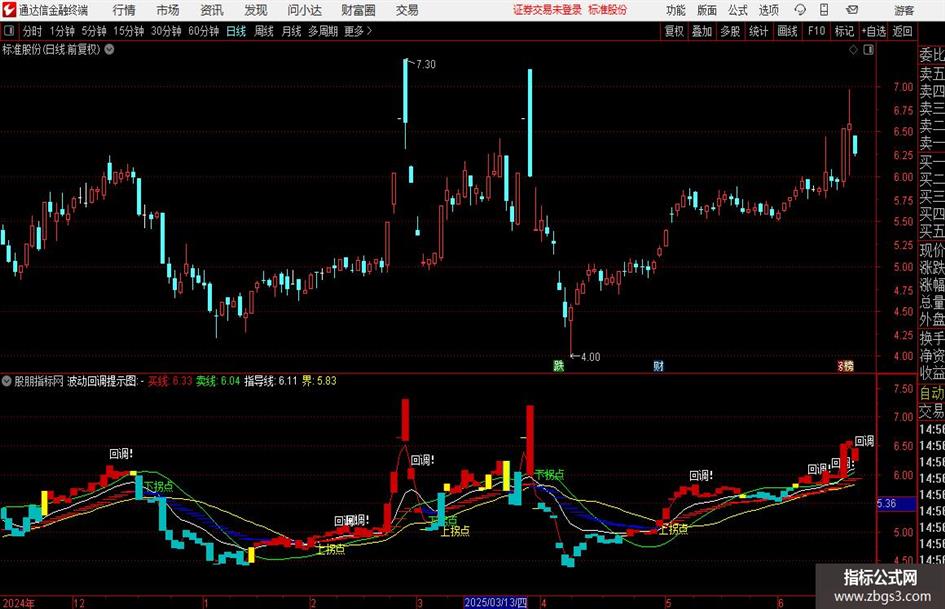Click the 界 5.83 indicator value

[319, 381]
